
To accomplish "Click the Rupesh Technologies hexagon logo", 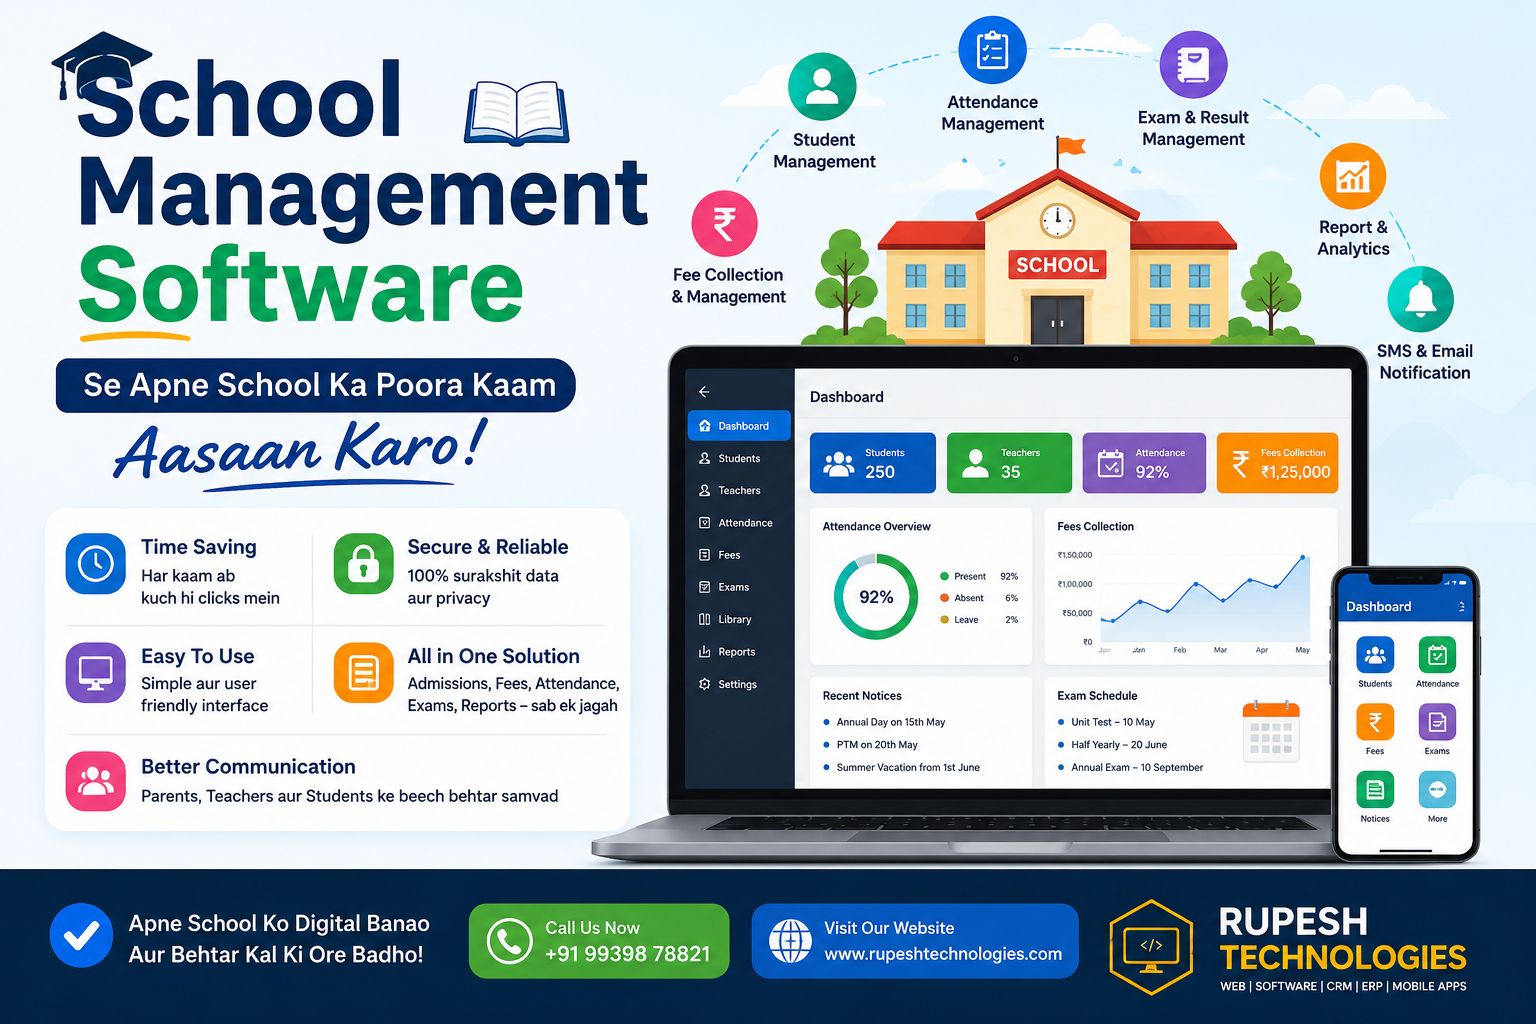I will [x=1152, y=947].
